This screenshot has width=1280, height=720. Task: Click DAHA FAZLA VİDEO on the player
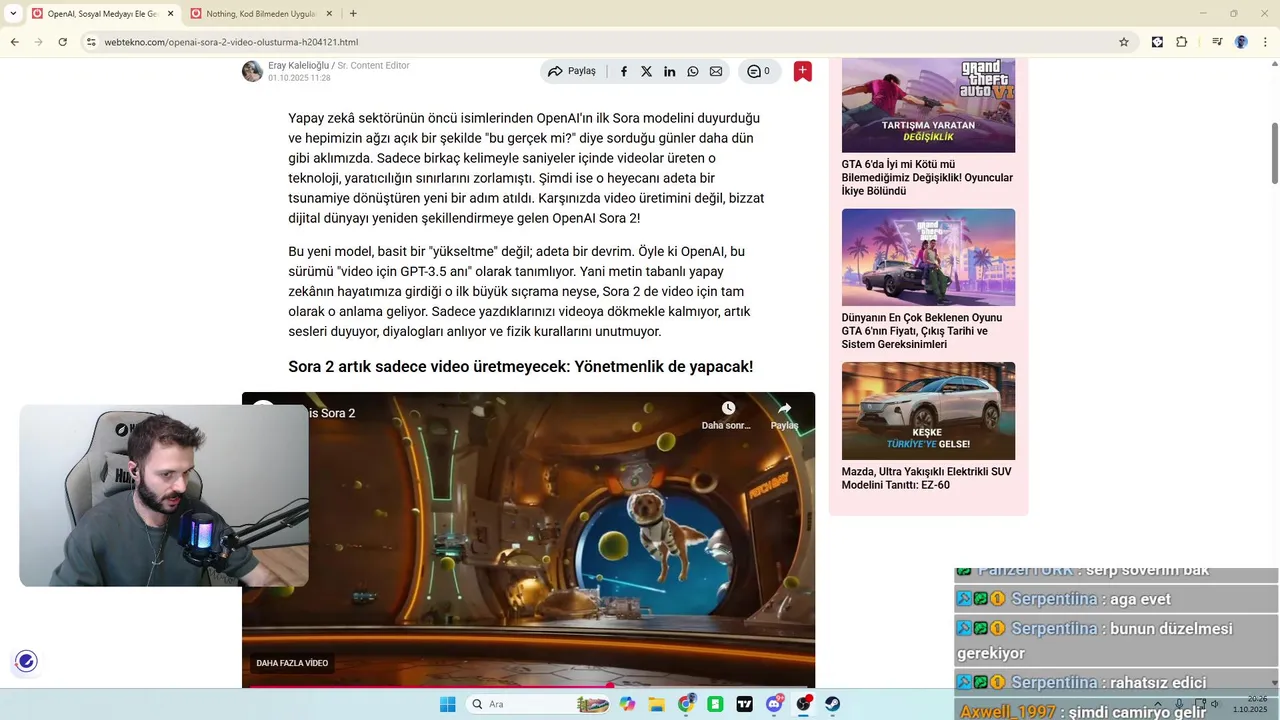[292, 663]
